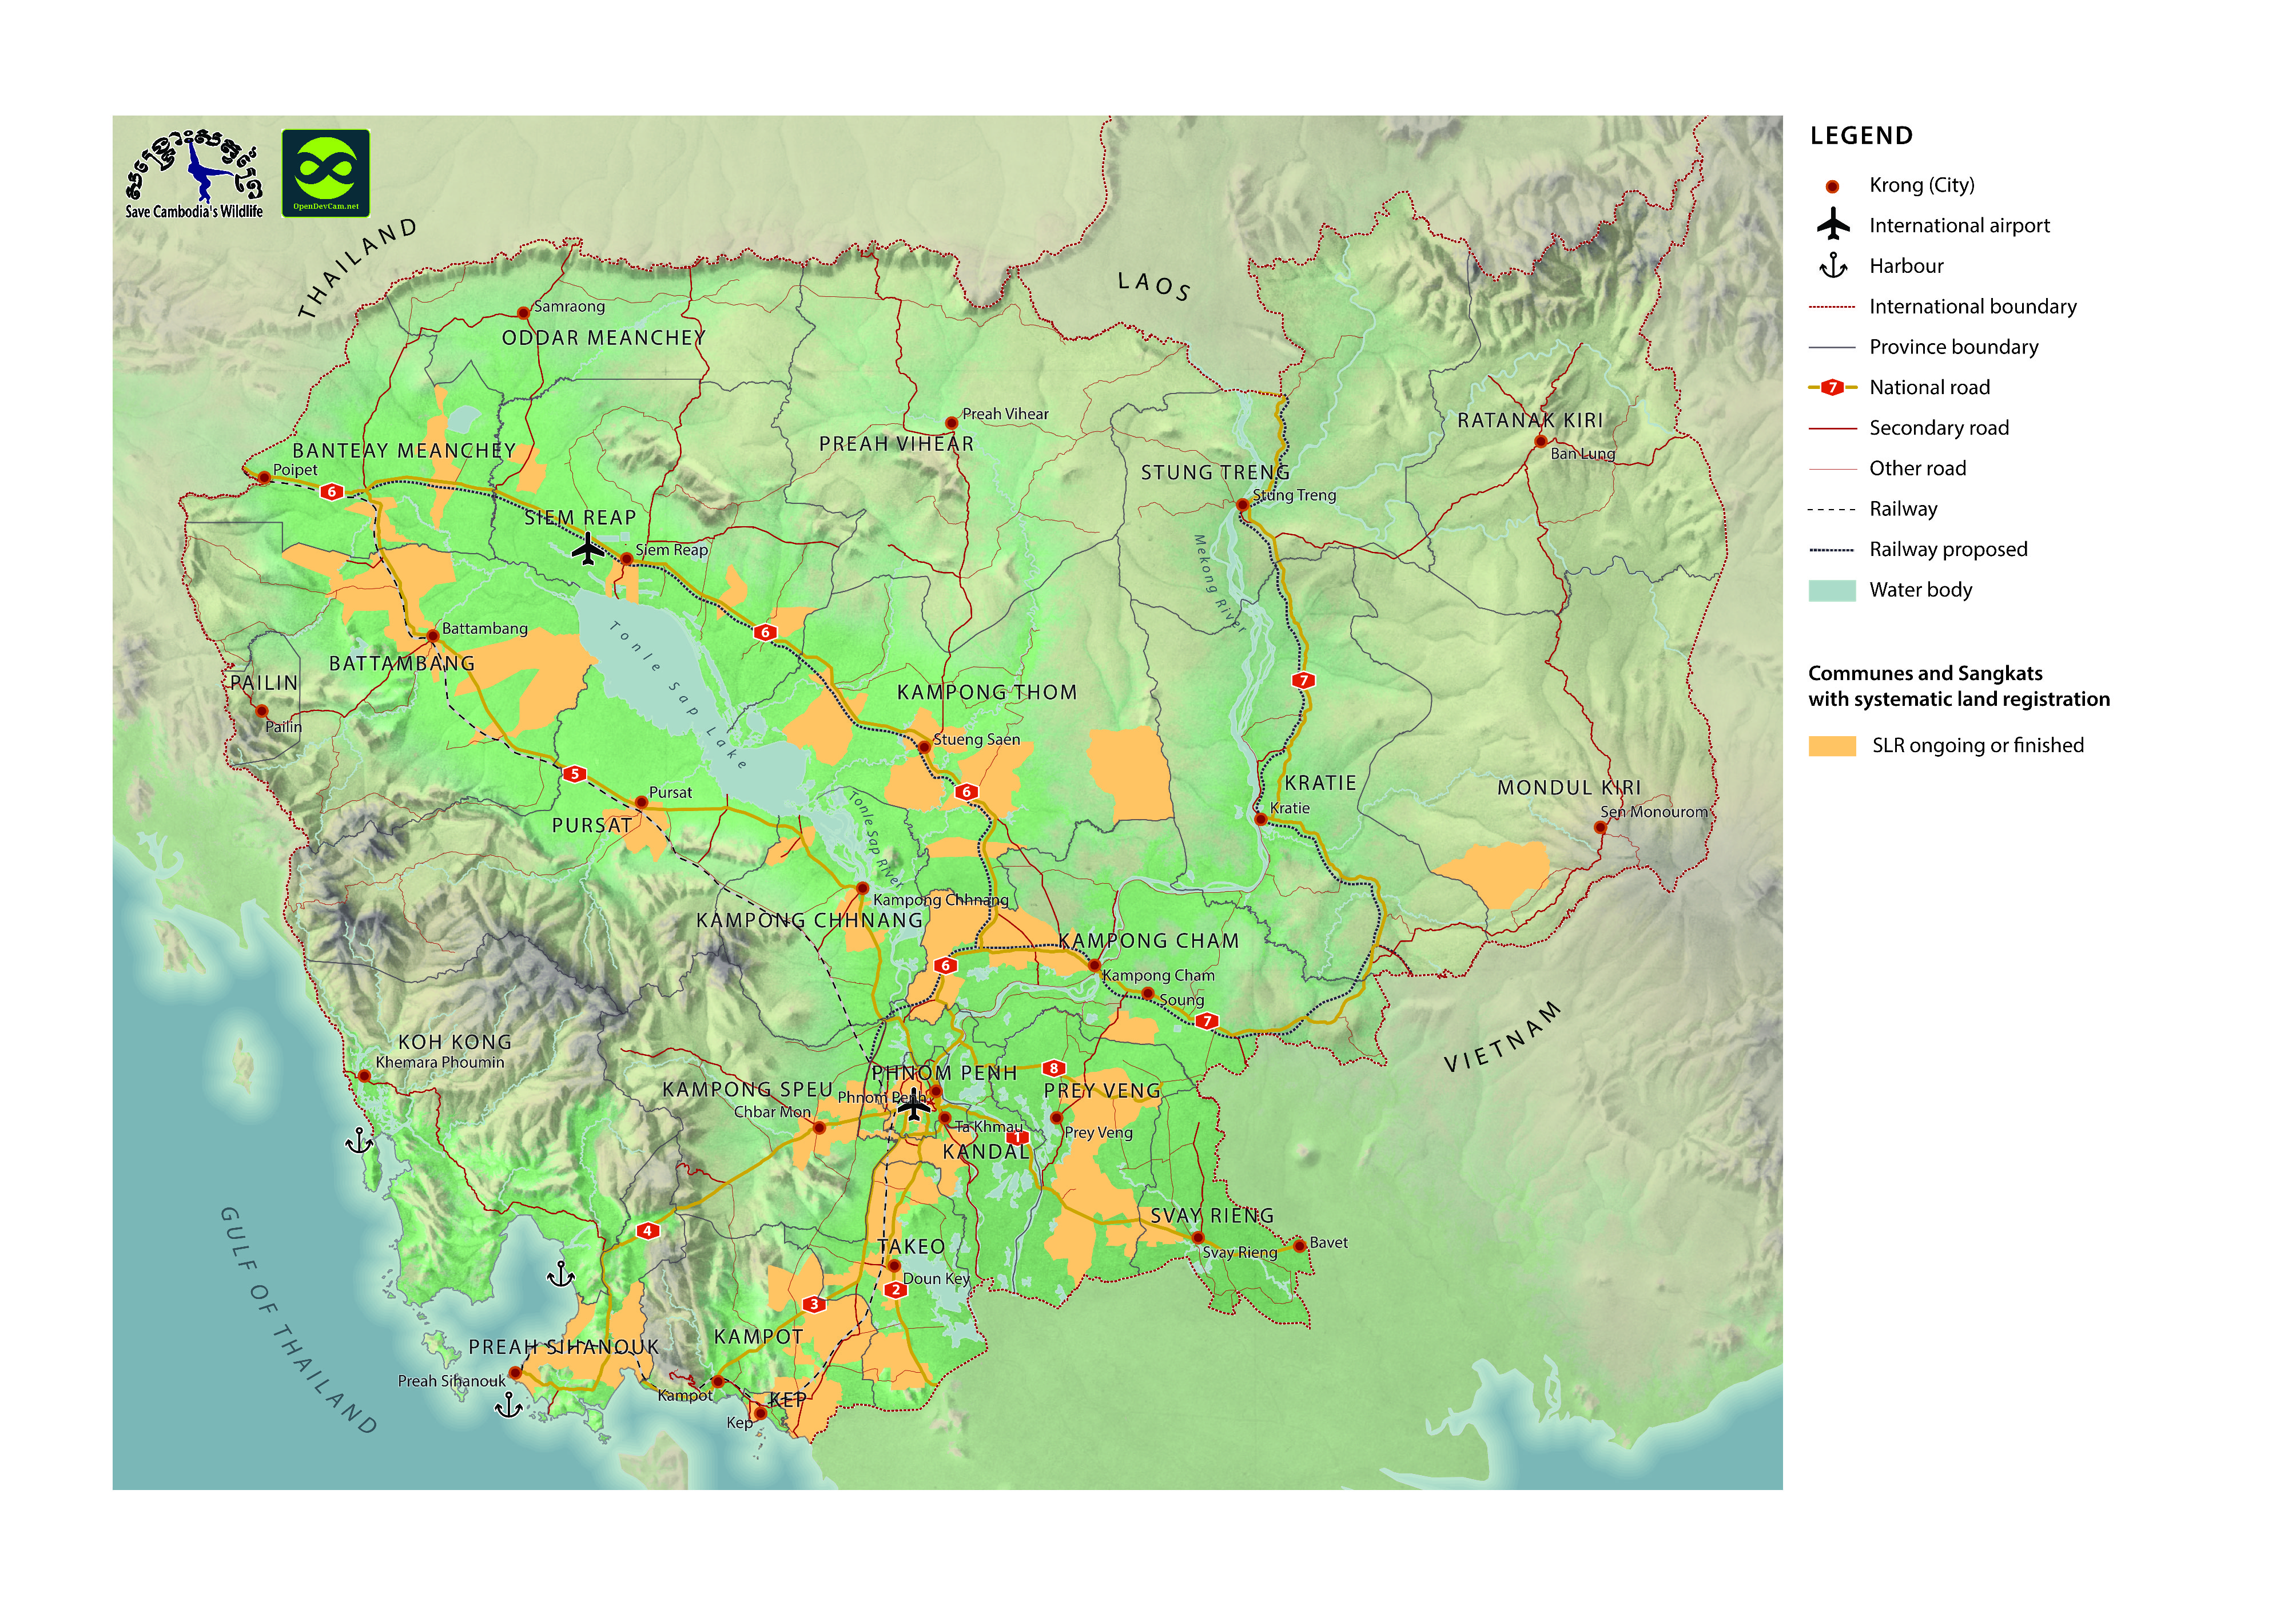Click the Battambang city dot marker
The height and width of the screenshot is (1621, 2296).
pos(433,636)
